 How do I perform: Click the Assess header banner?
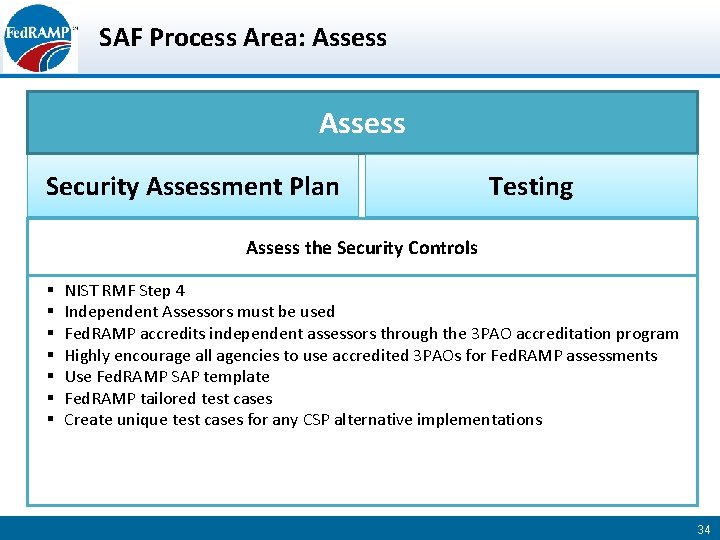coord(362,123)
